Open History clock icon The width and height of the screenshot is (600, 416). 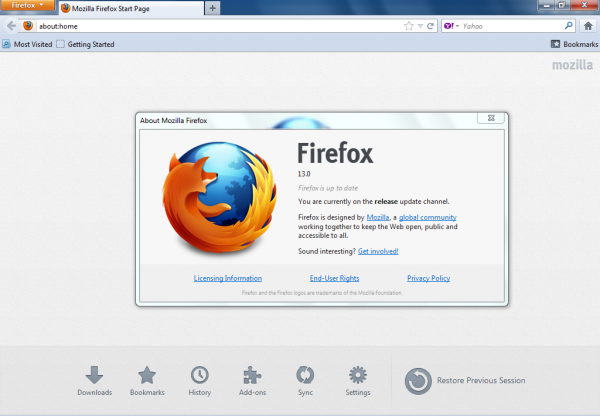pos(200,380)
